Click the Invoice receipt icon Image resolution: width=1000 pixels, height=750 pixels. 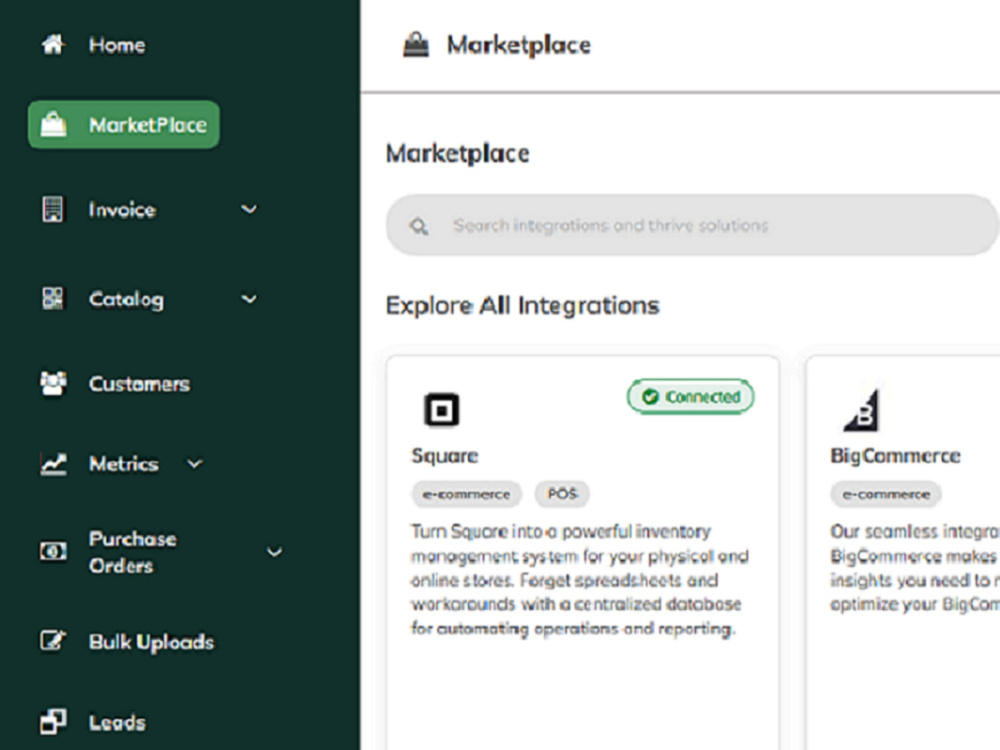coord(53,209)
